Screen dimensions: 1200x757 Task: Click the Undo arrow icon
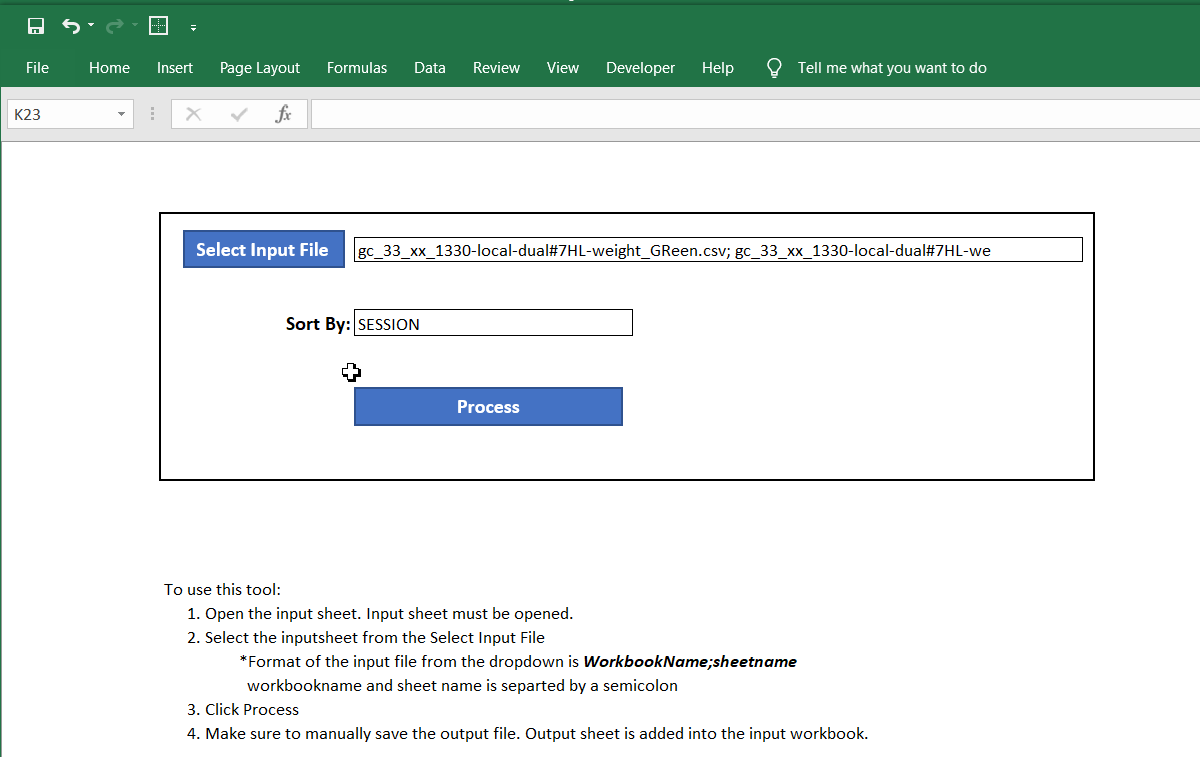click(70, 26)
